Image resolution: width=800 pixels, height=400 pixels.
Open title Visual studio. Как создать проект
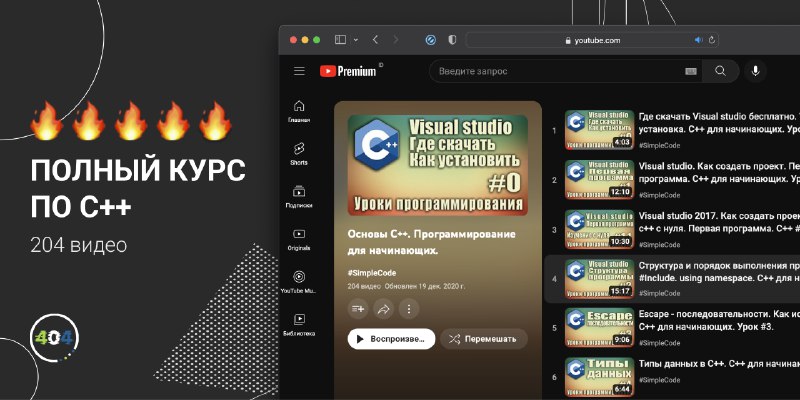(x=719, y=173)
